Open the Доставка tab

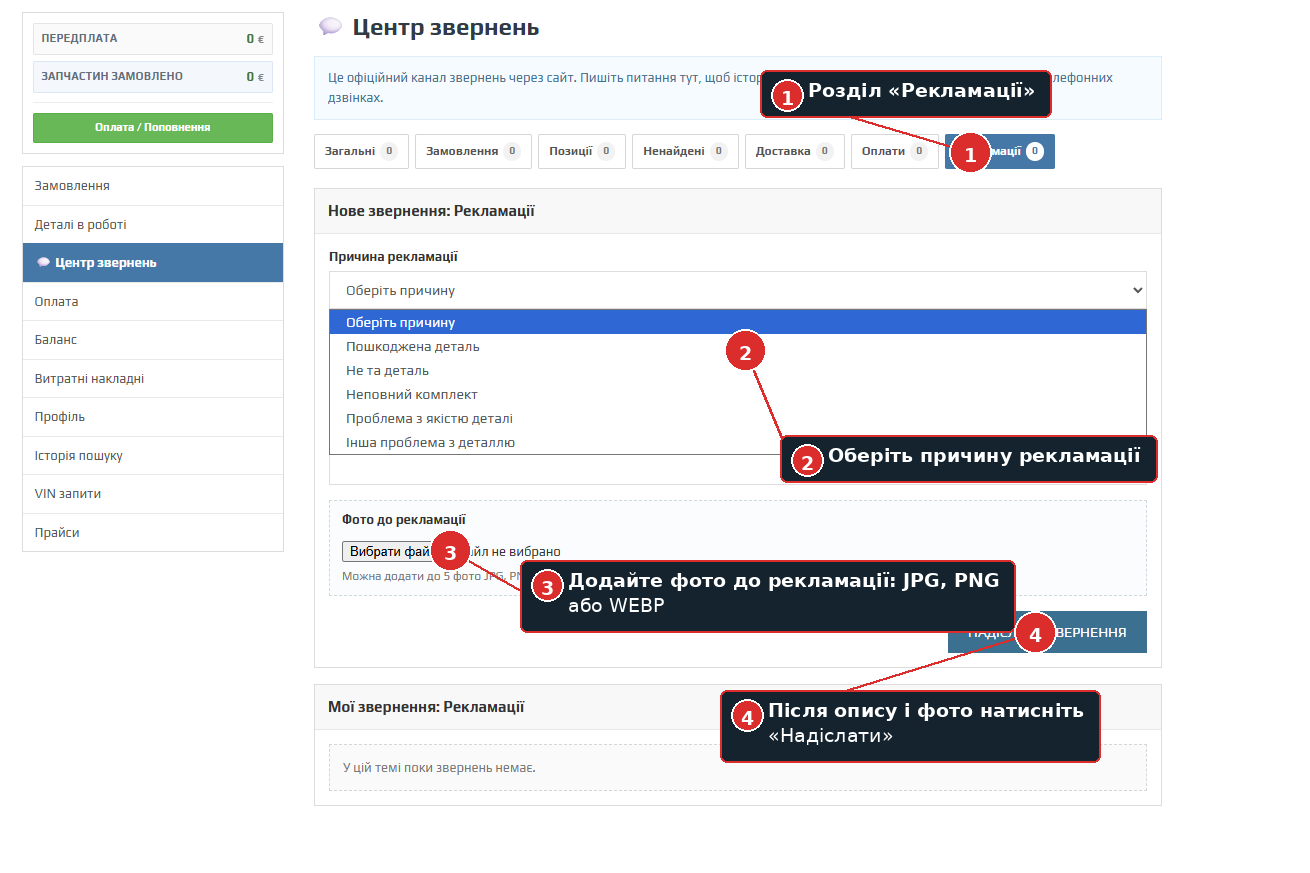point(794,151)
